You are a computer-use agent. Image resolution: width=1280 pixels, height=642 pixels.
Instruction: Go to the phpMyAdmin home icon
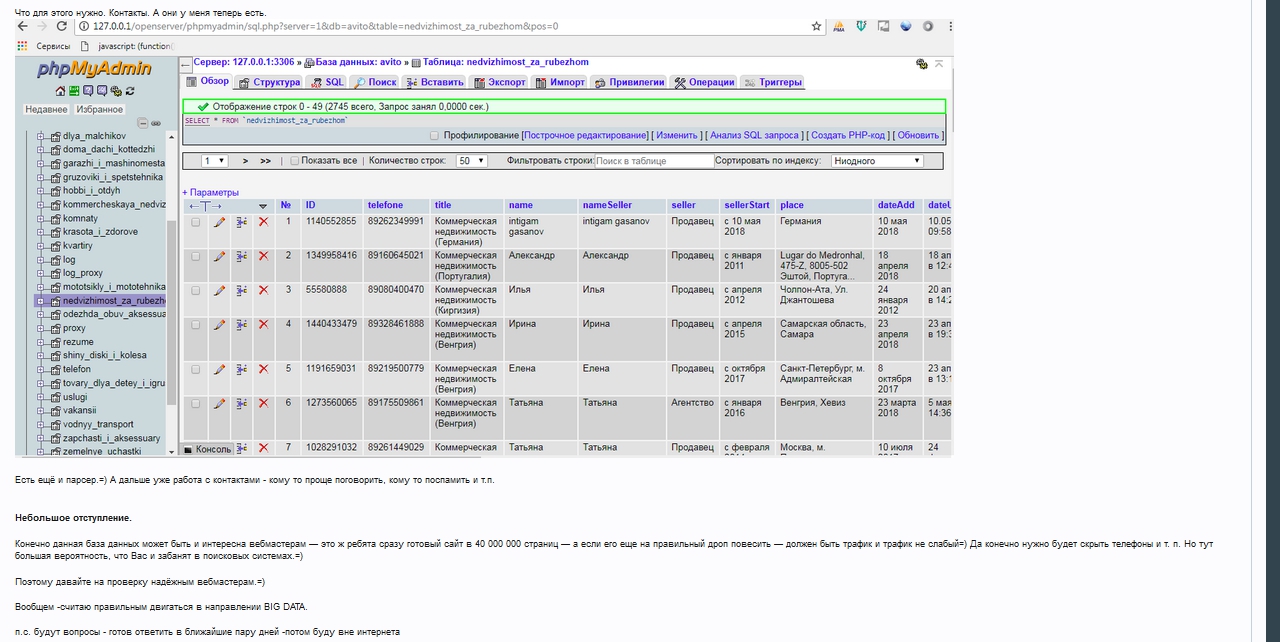click(60, 91)
